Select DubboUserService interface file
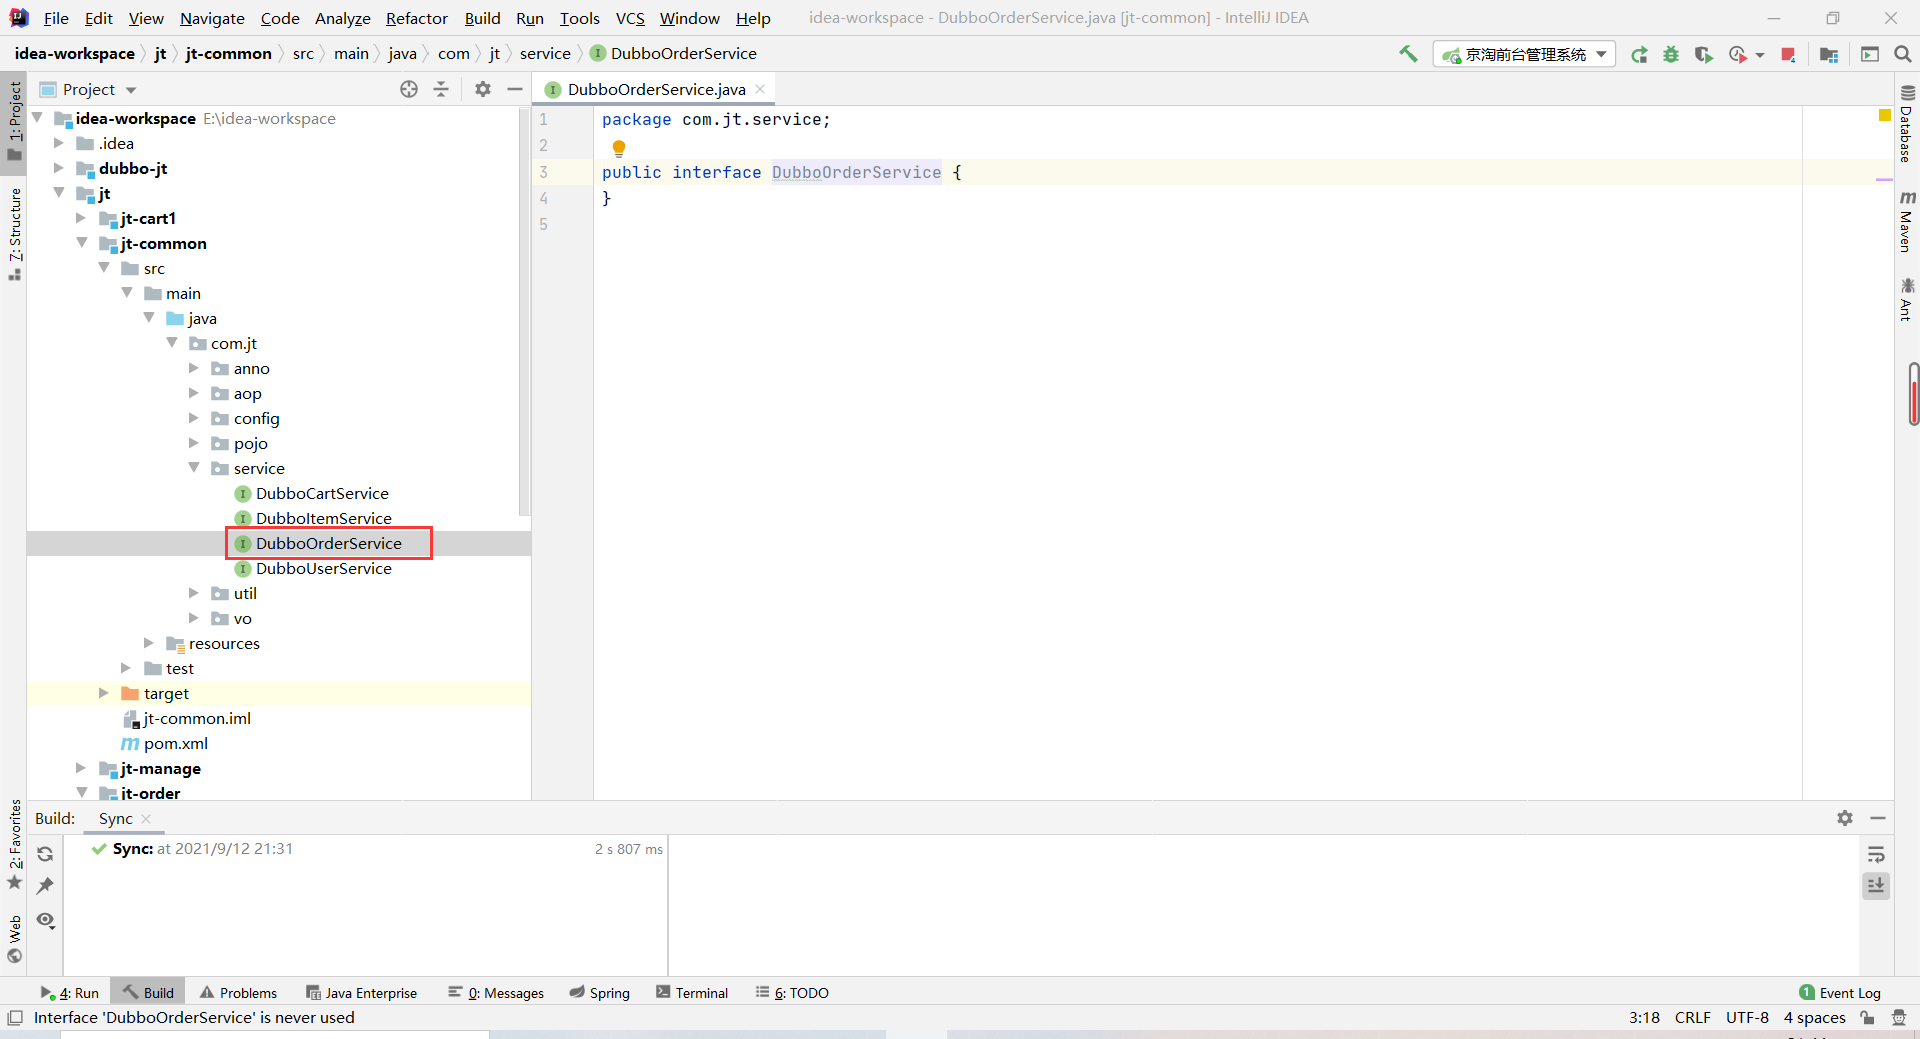The height and width of the screenshot is (1039, 1920). pos(323,568)
